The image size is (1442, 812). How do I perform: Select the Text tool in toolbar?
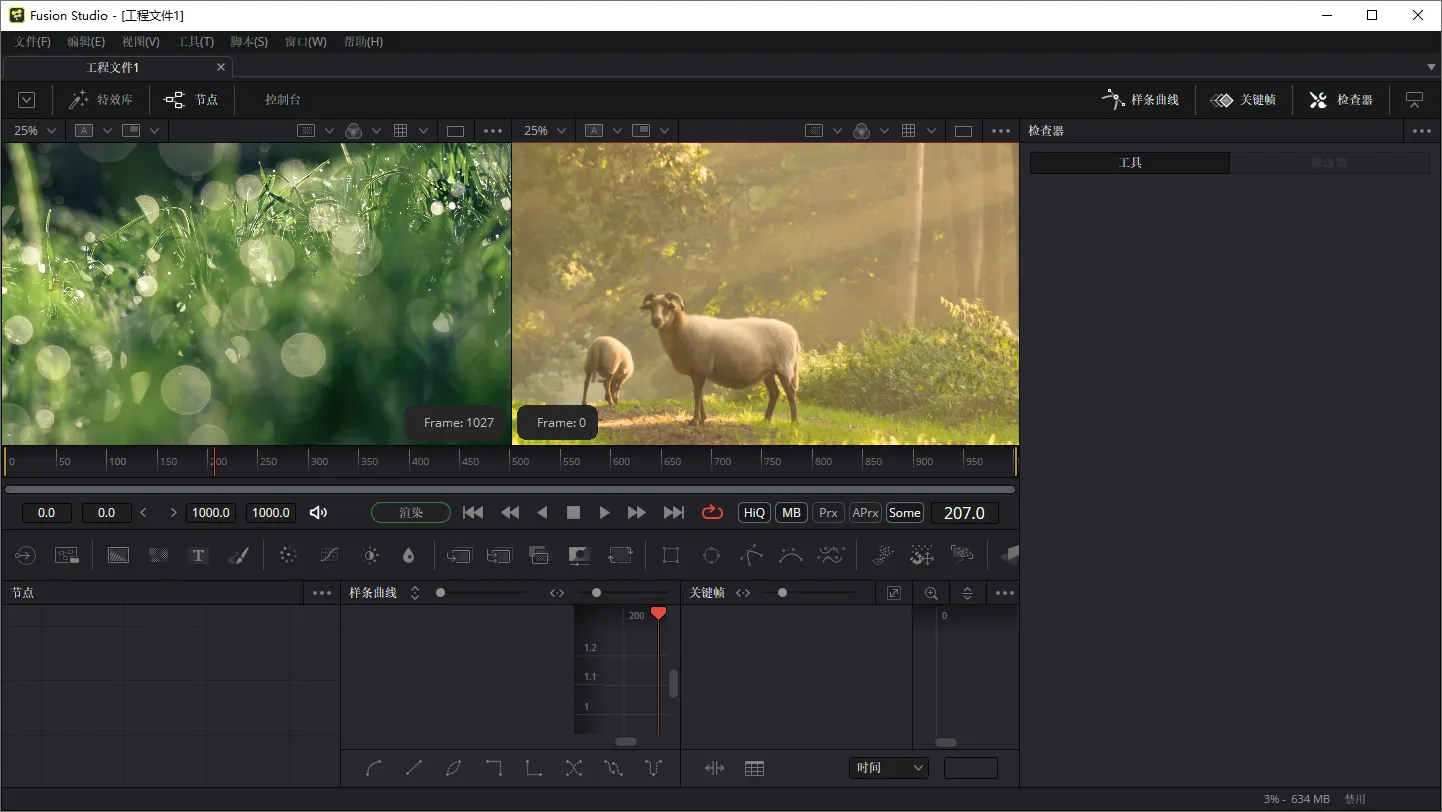click(x=199, y=555)
